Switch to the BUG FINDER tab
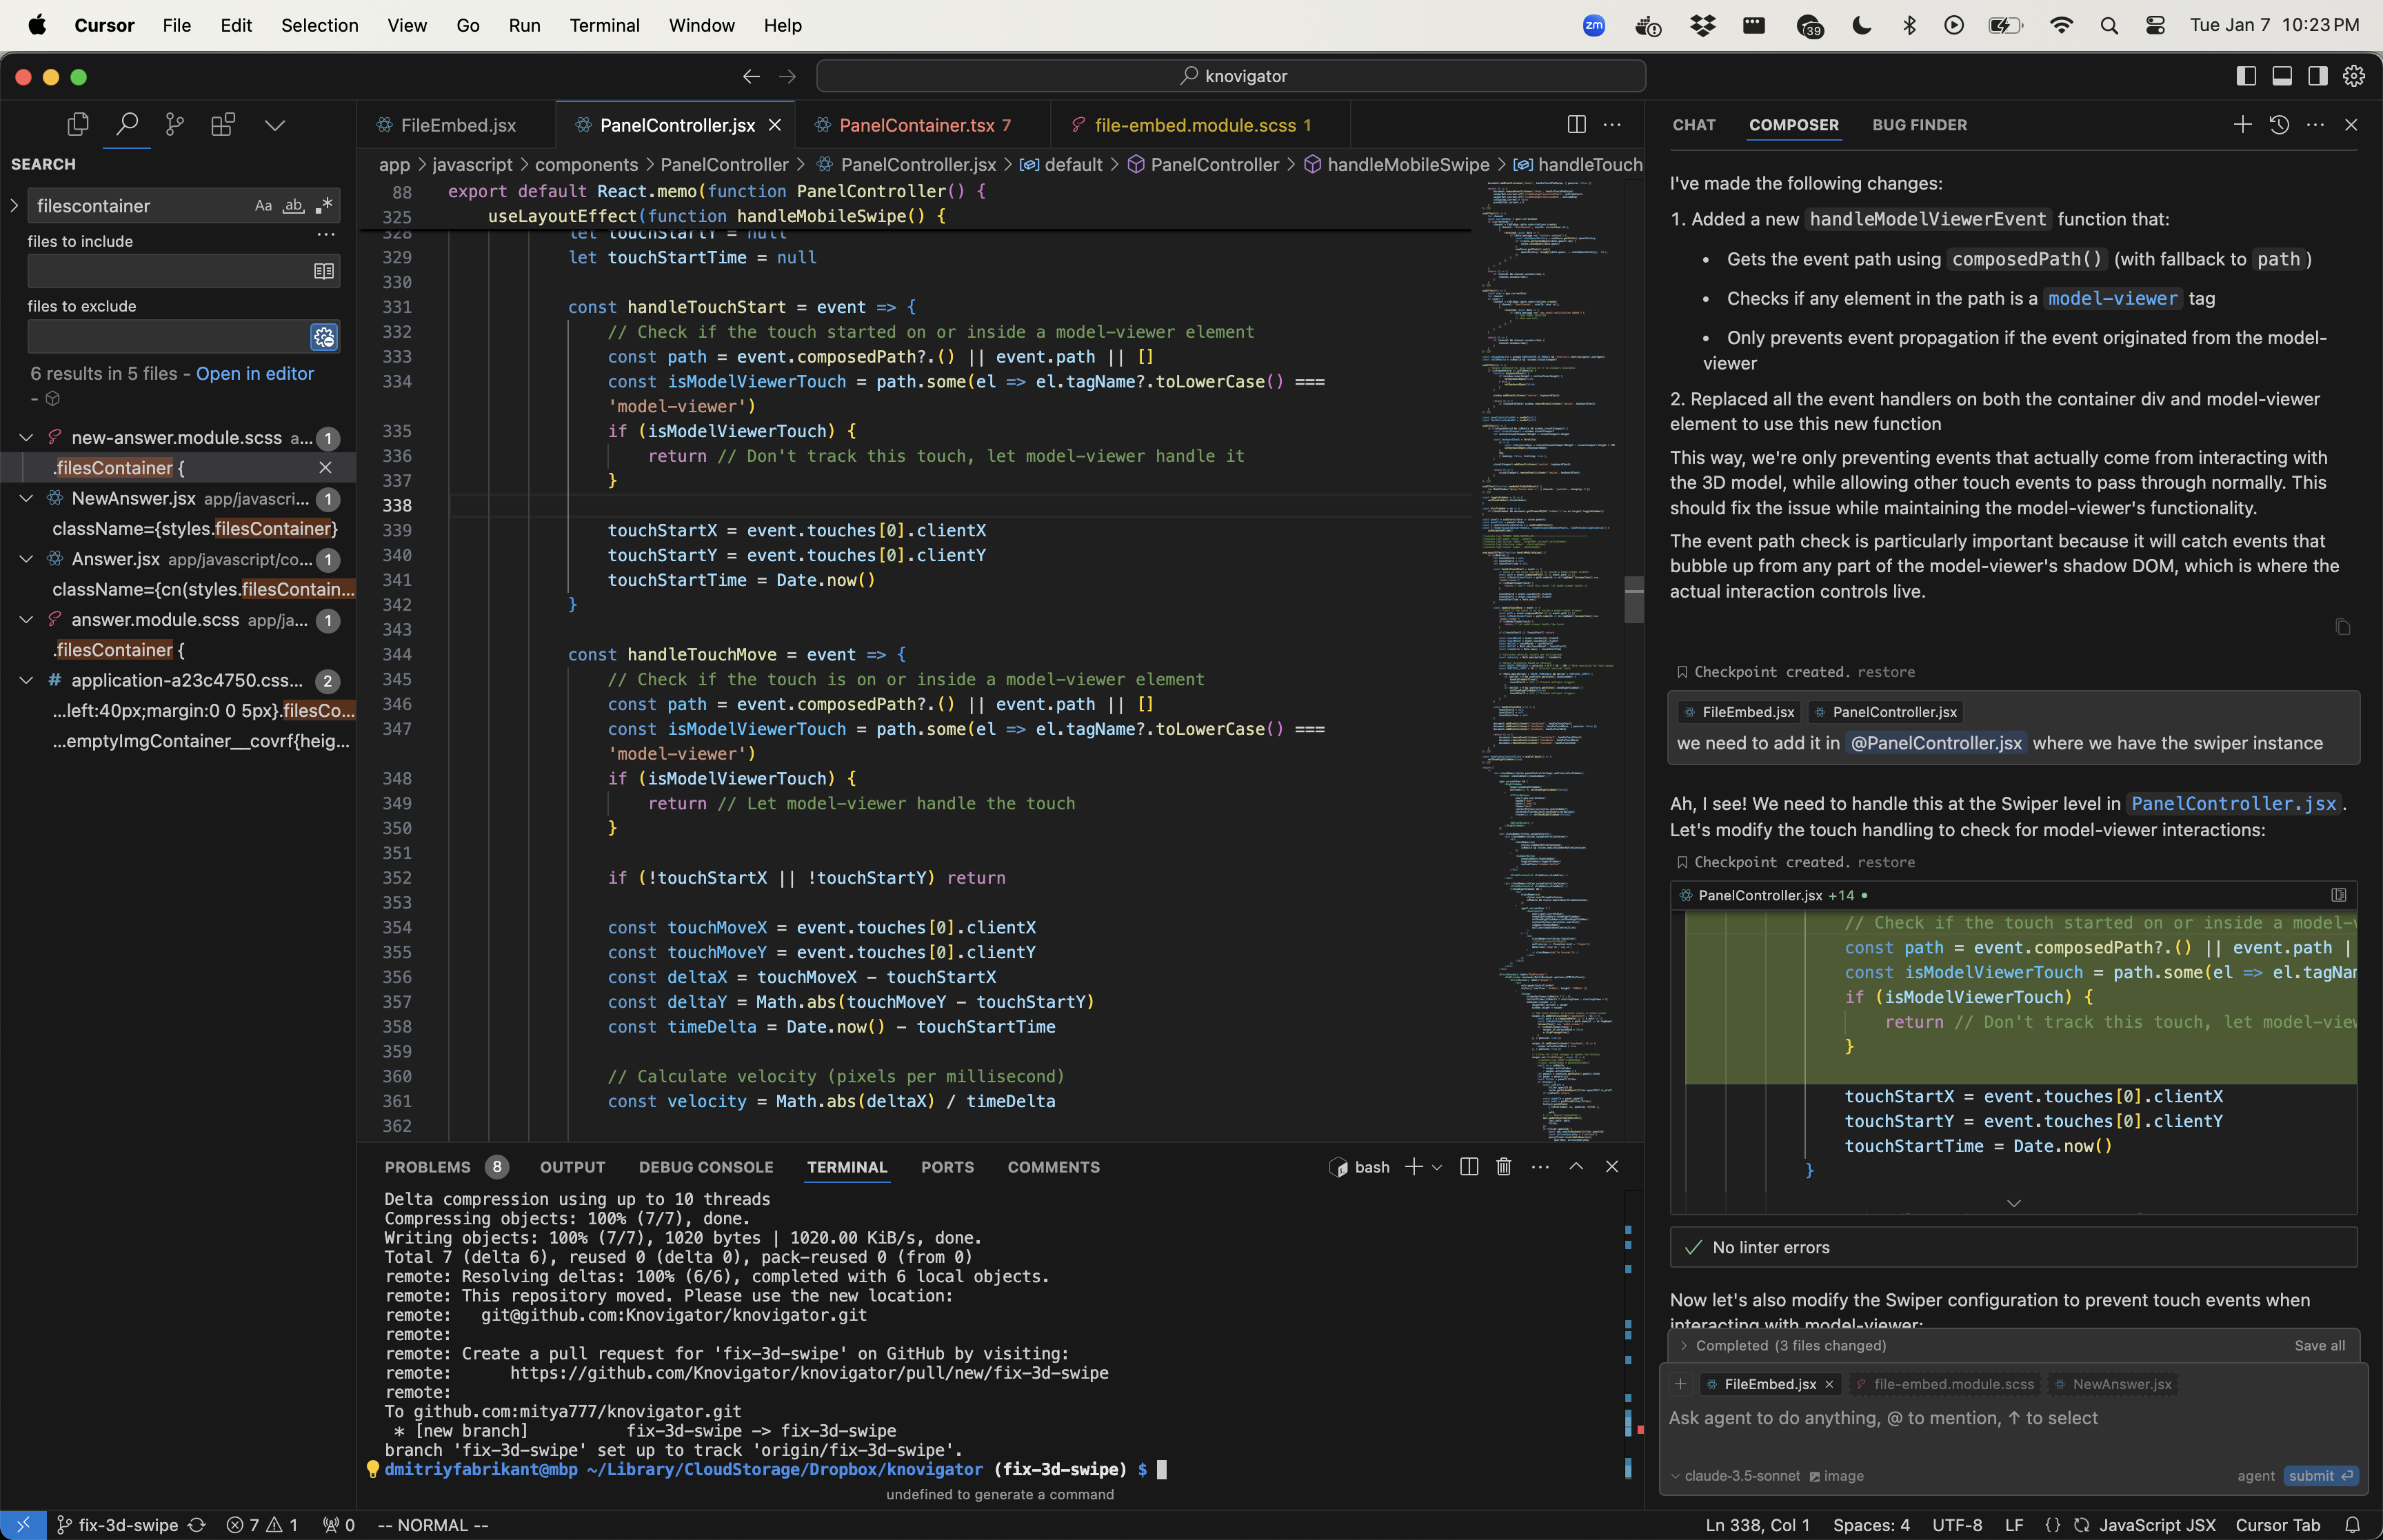This screenshot has width=2383, height=1540. pos(1919,125)
